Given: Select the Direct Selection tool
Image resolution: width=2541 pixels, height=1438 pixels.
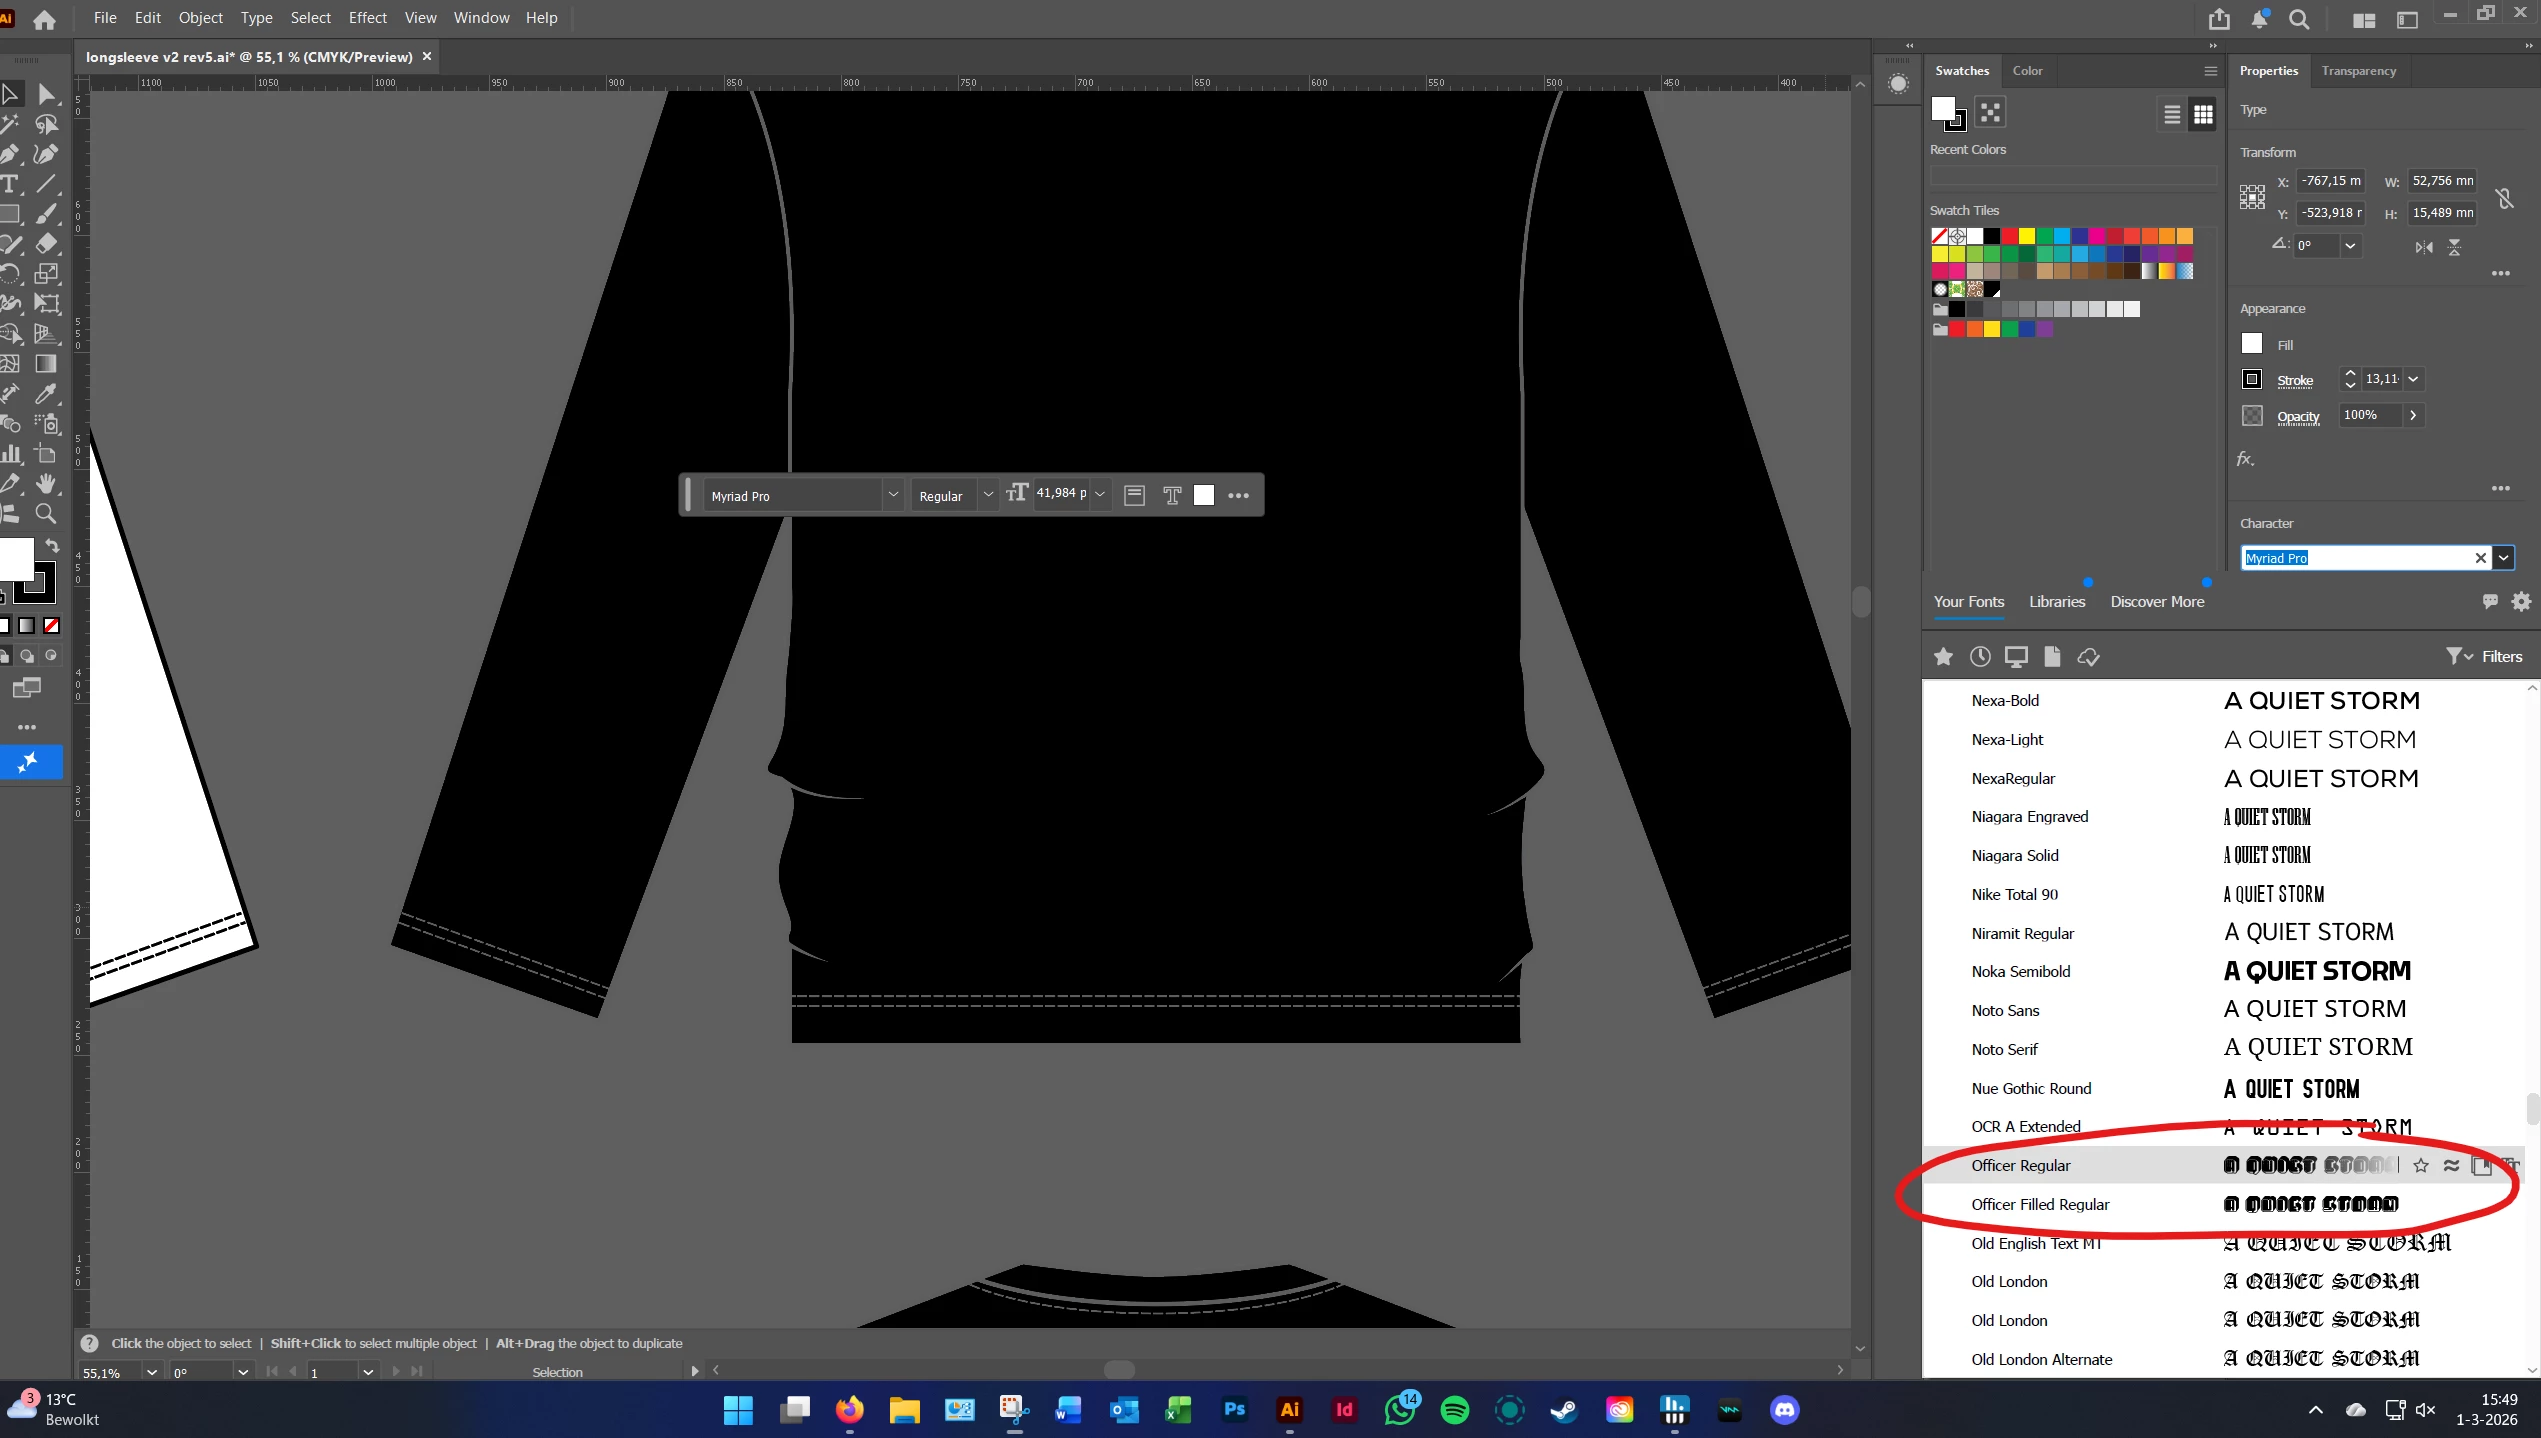Looking at the screenshot, I should (x=46, y=94).
